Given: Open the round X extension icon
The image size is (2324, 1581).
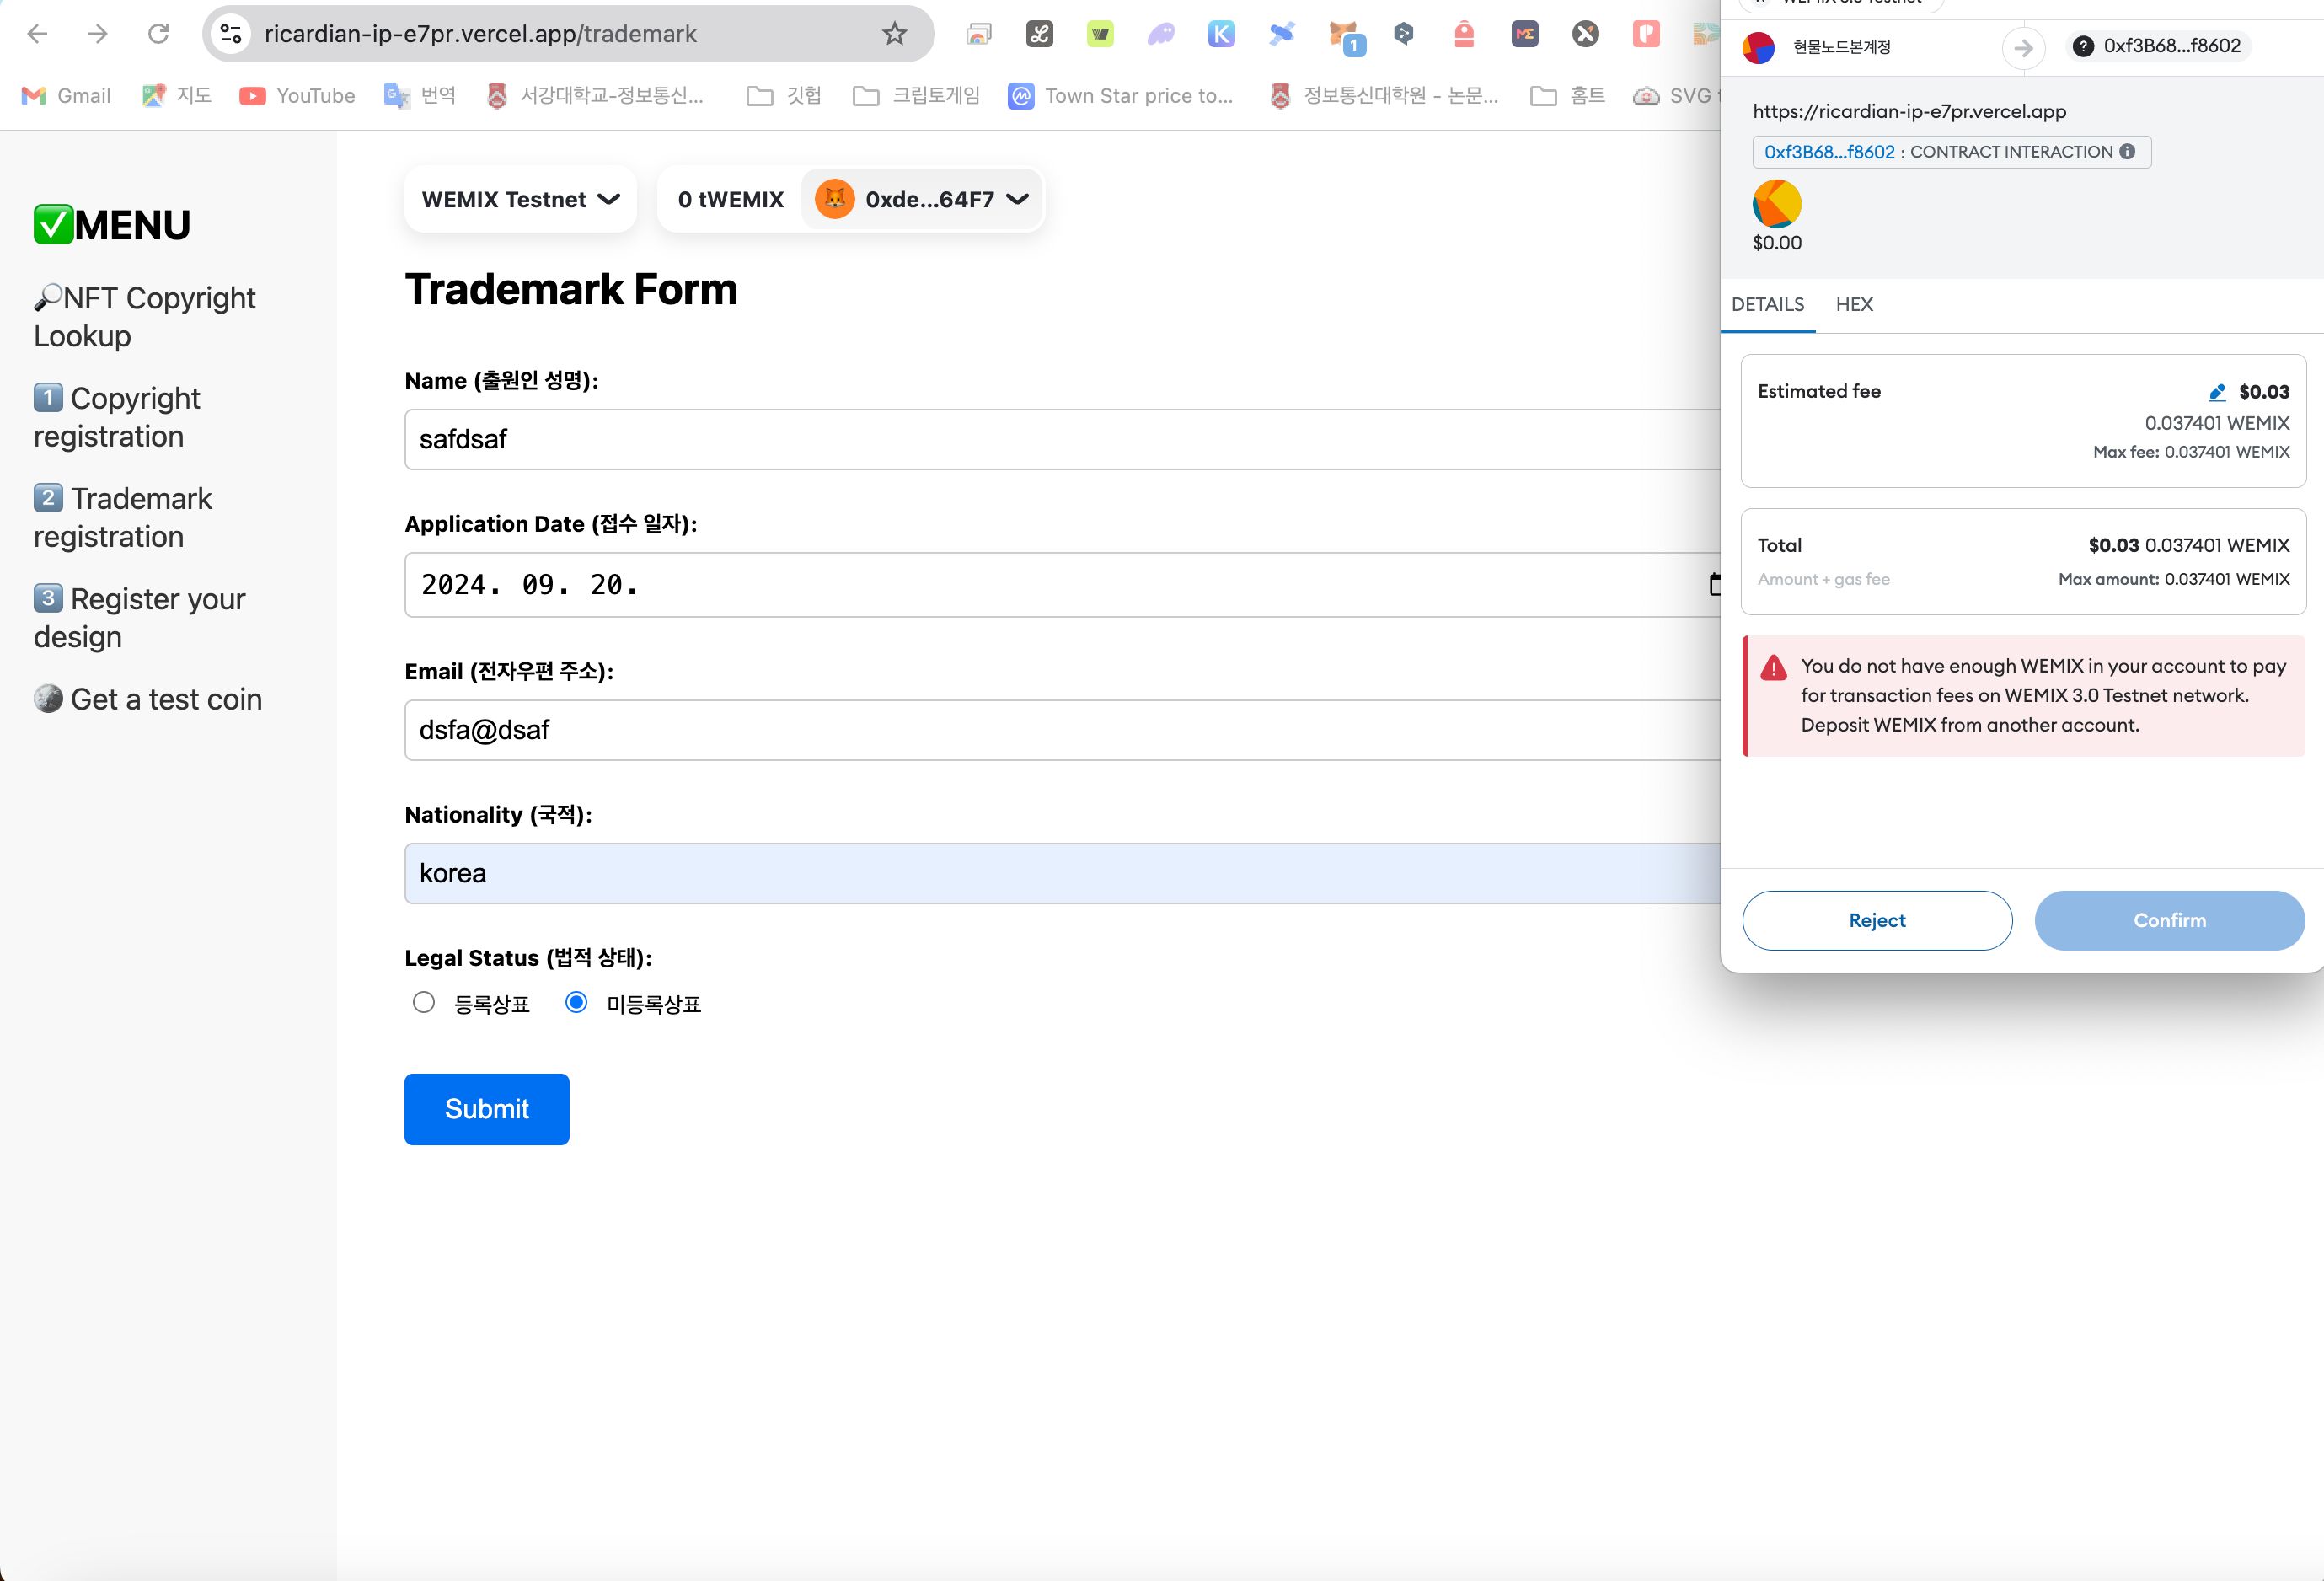Looking at the screenshot, I should point(1586,34).
